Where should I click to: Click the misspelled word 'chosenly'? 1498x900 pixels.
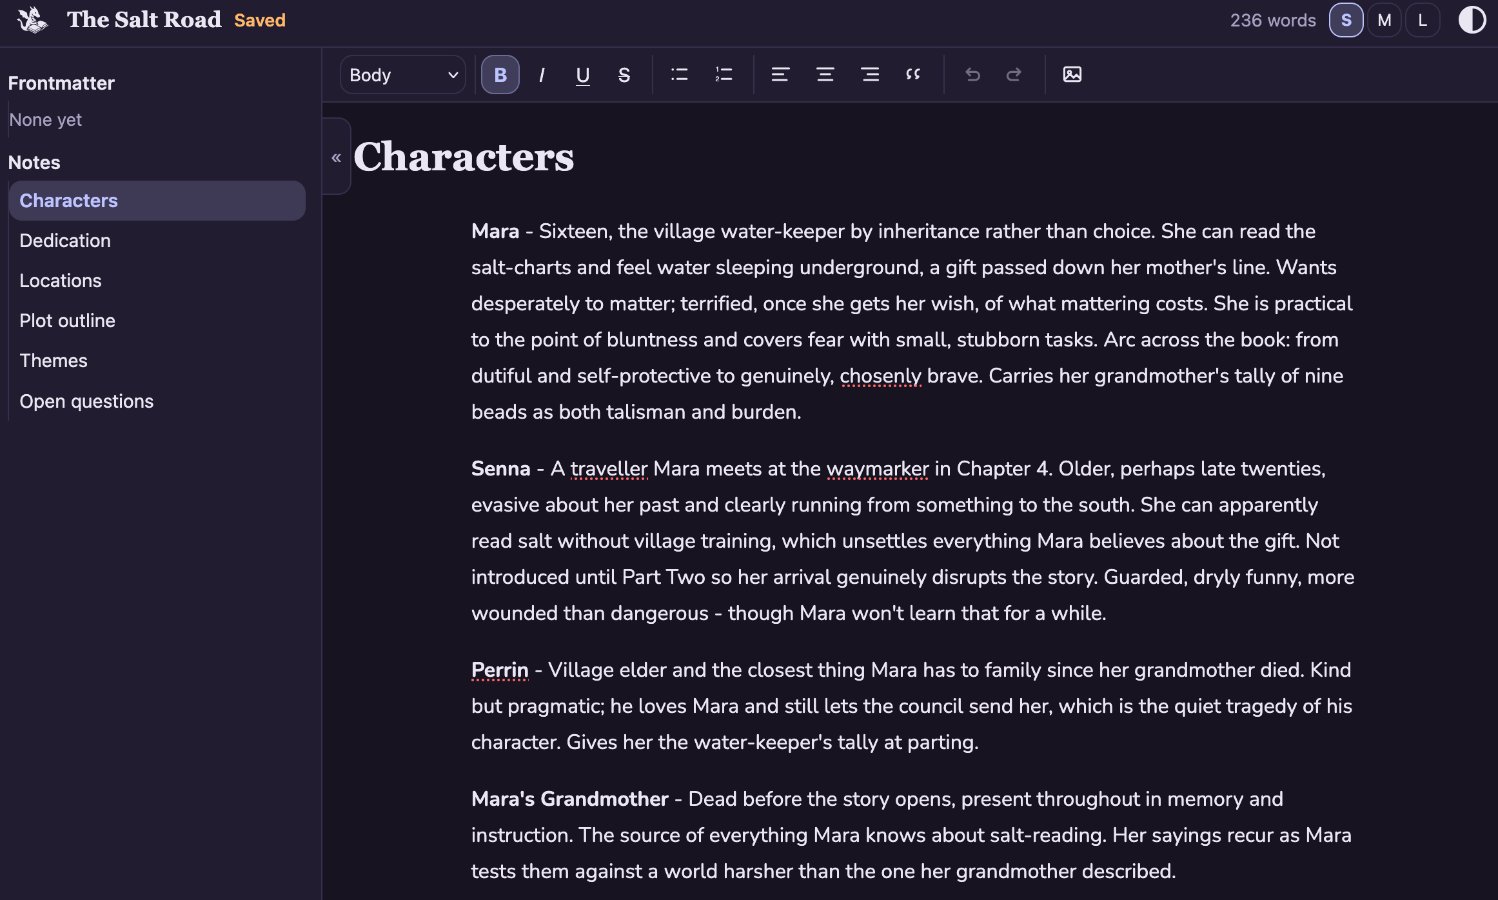click(x=881, y=376)
